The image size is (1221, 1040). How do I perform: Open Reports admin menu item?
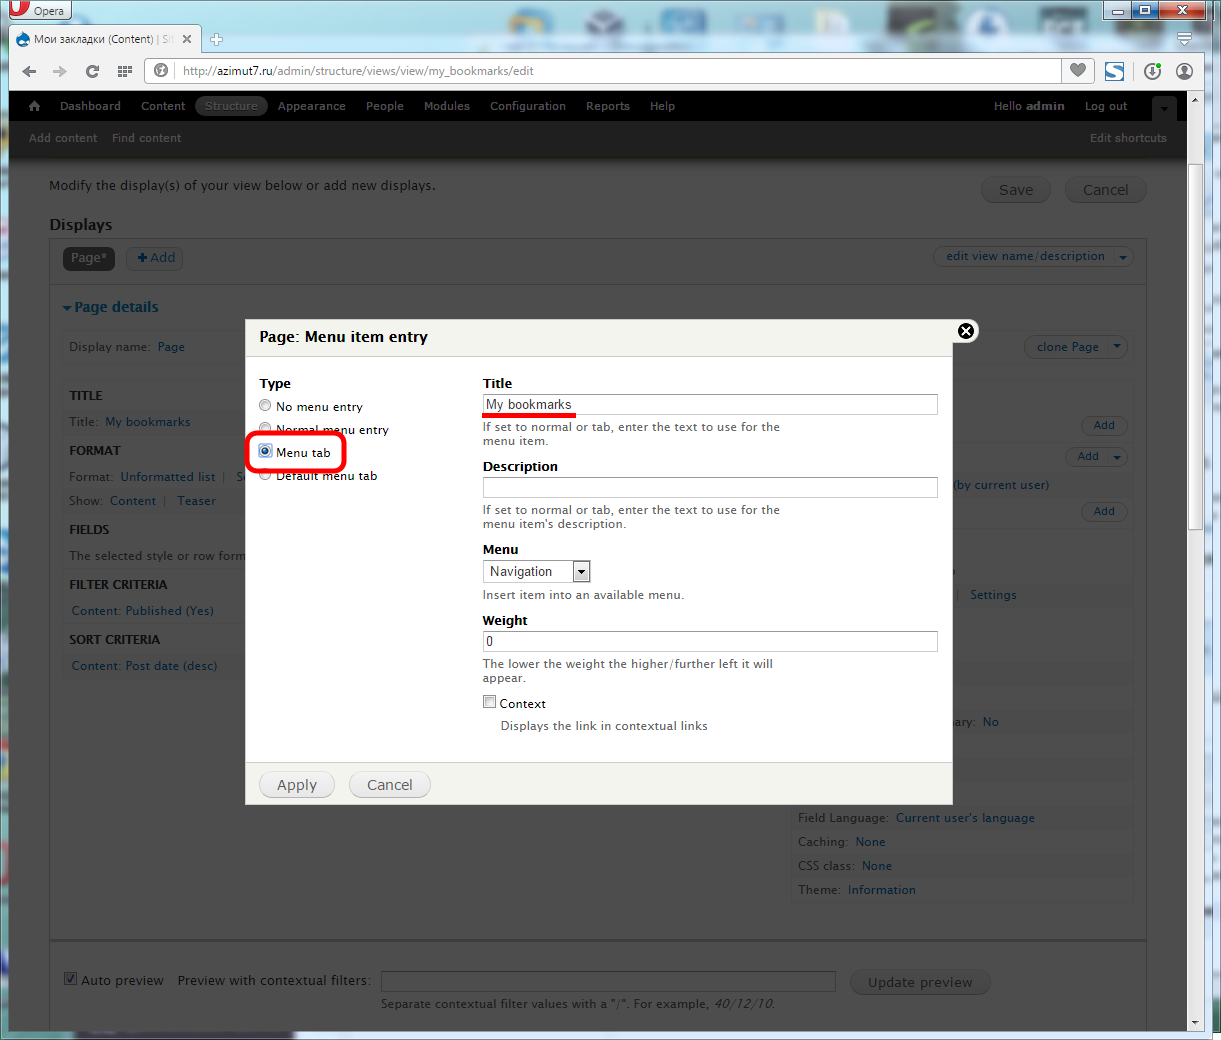608,106
